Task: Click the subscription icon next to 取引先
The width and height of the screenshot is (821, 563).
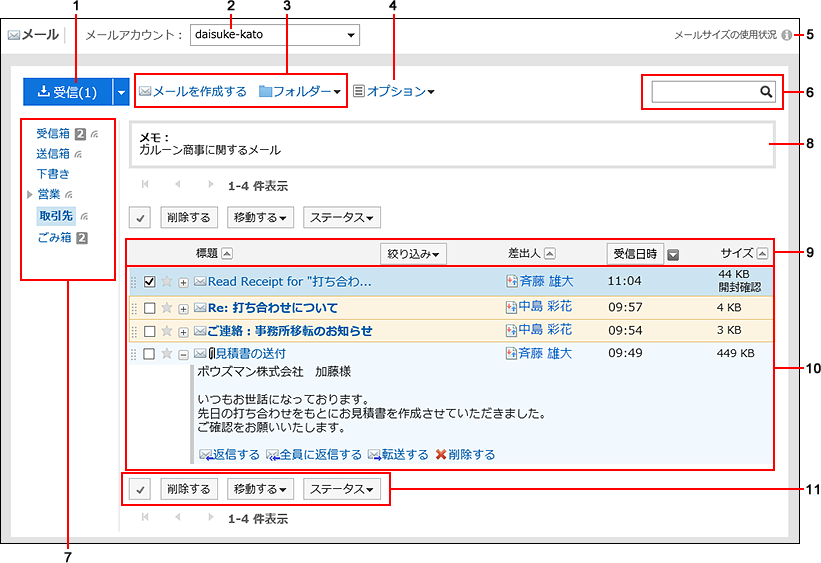Action: (85, 216)
